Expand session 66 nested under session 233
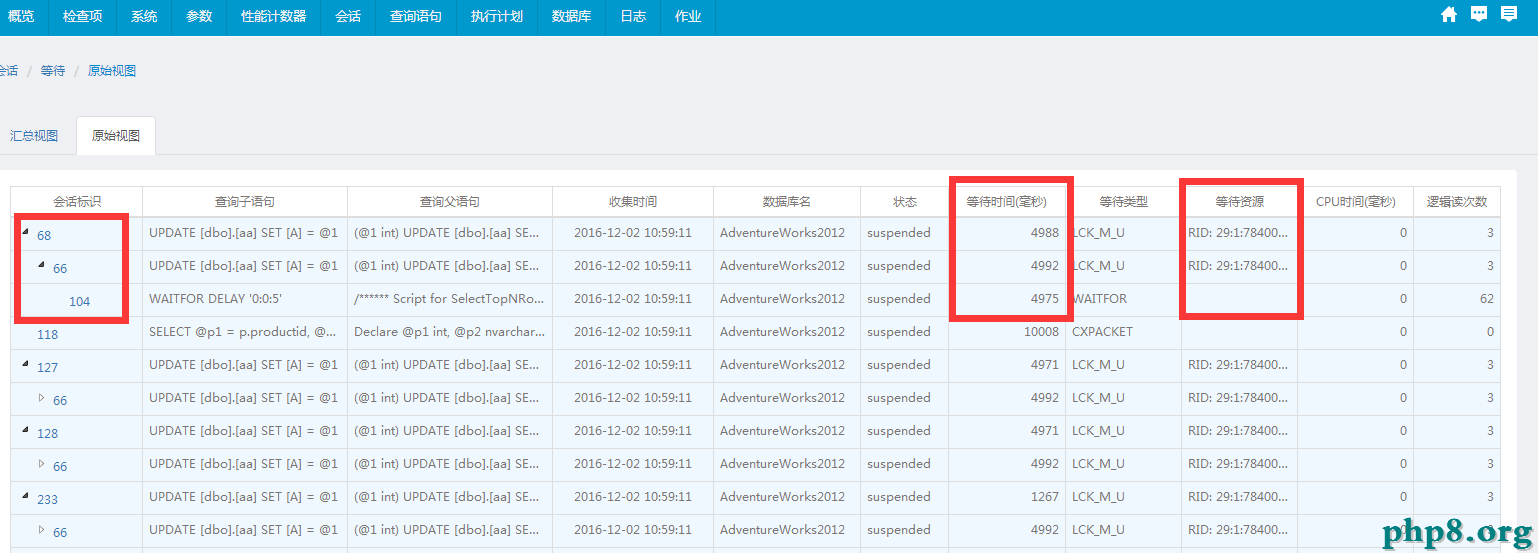Screen dimensions: 1538x553 click(41, 530)
